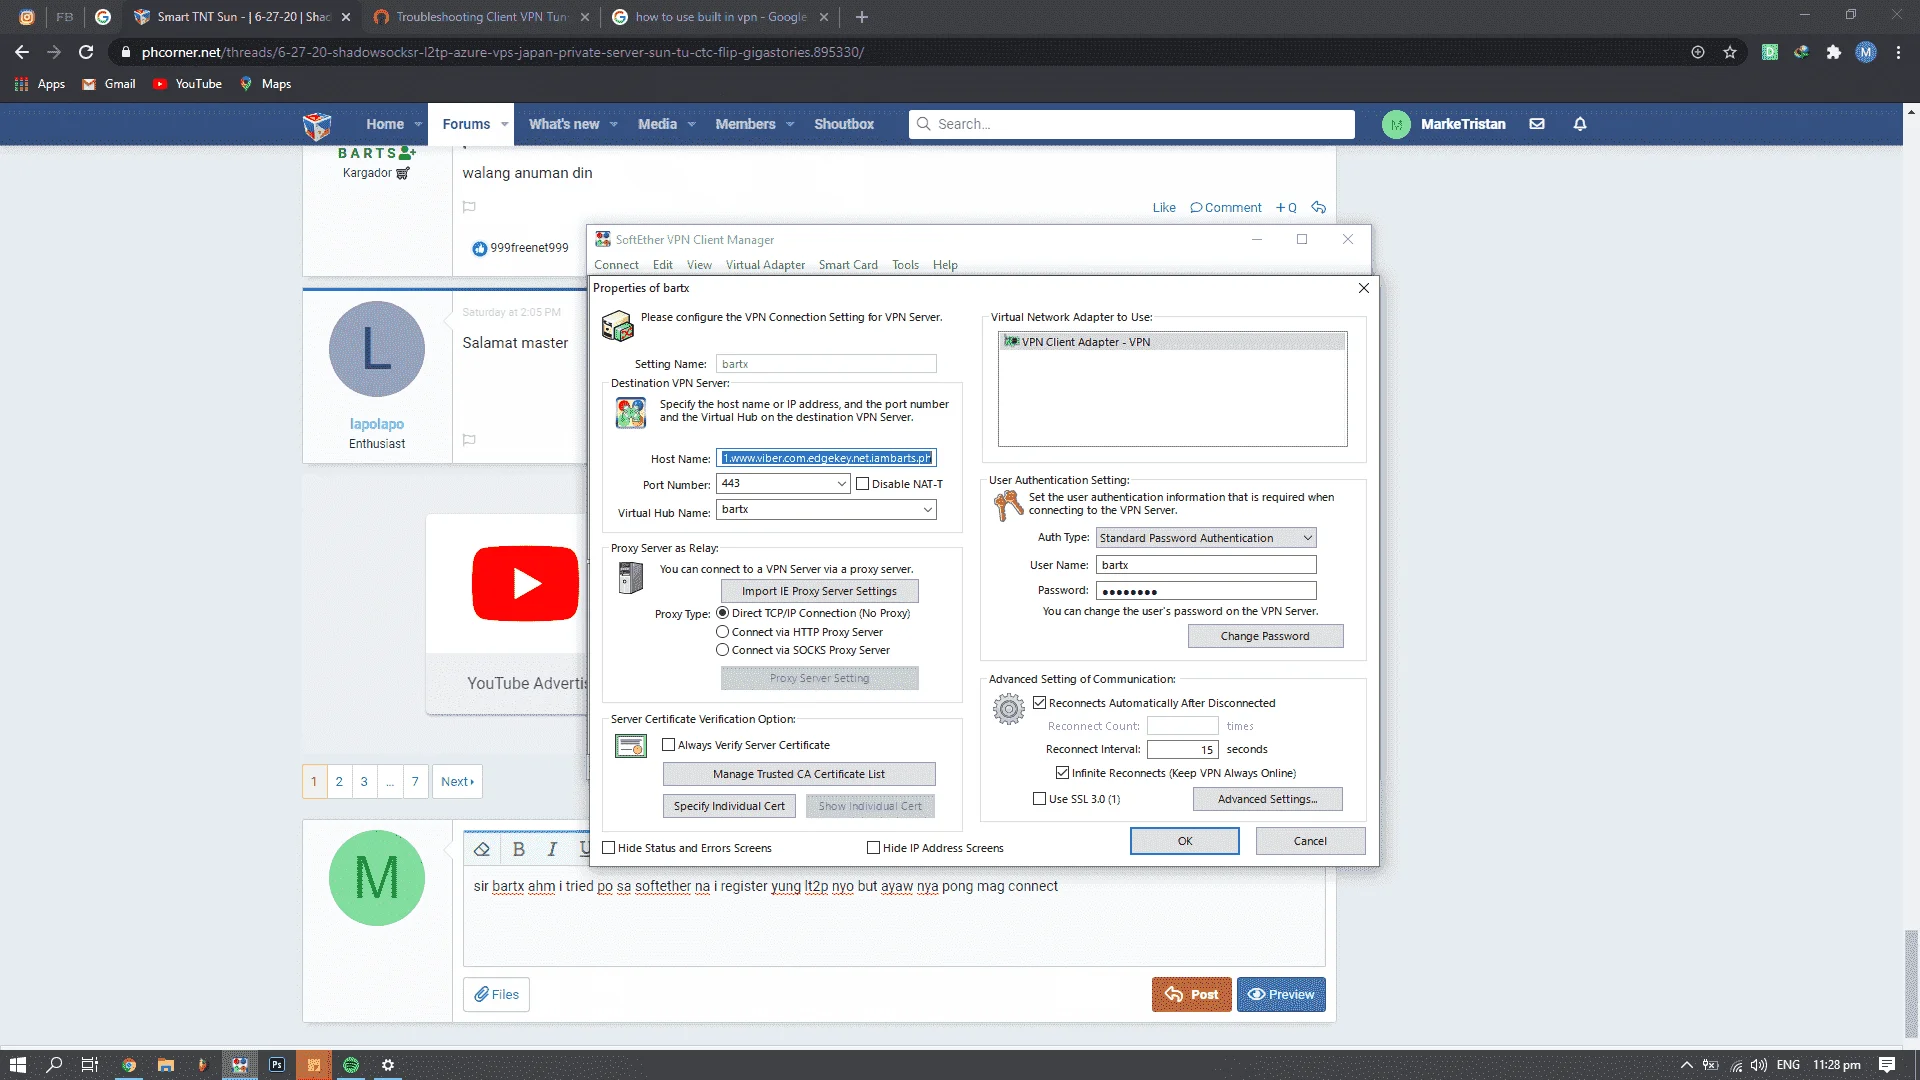Image resolution: width=1920 pixels, height=1080 pixels.
Task: Toggle italic in the reply editor
Action: click(552, 849)
